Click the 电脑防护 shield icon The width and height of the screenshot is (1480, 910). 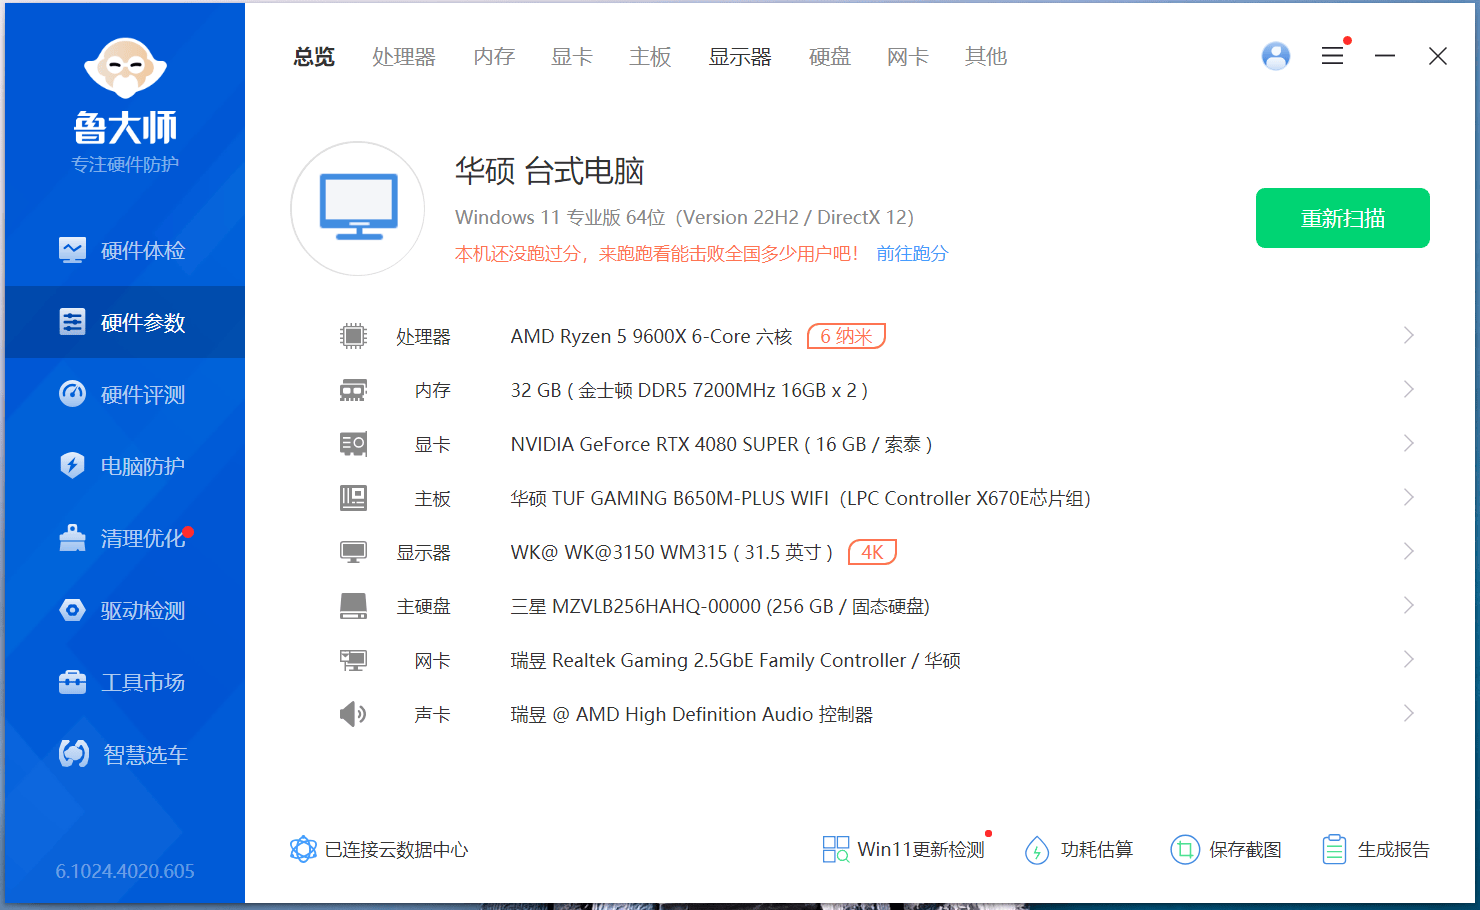click(x=72, y=466)
